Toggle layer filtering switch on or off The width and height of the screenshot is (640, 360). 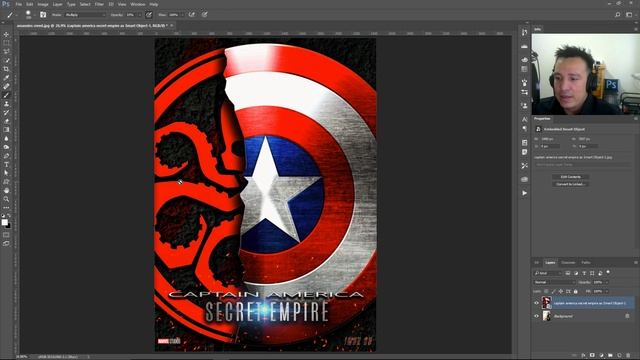608,272
